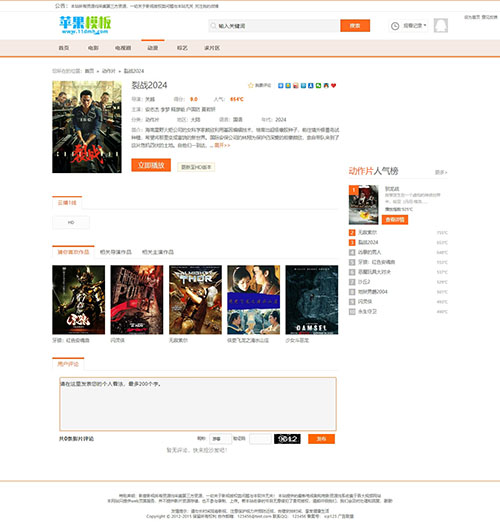The height and width of the screenshot is (524, 500).
Task: Click the first blue share icon
Action: coord(280,86)
